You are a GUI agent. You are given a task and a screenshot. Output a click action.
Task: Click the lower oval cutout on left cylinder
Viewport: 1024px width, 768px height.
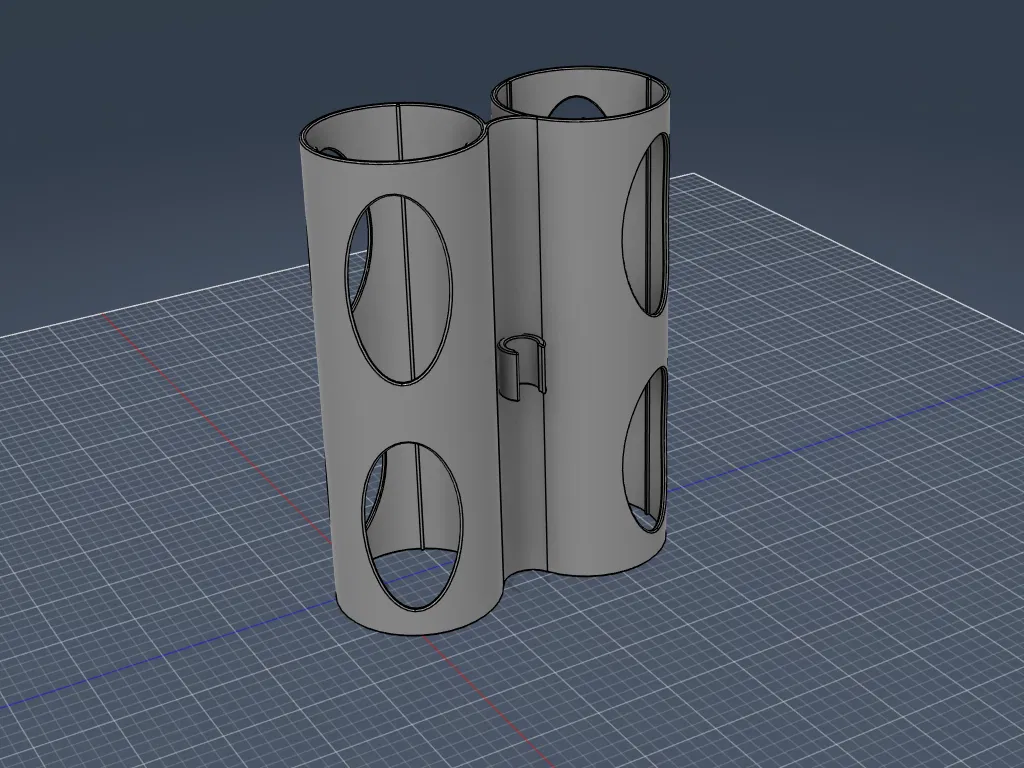click(x=412, y=526)
